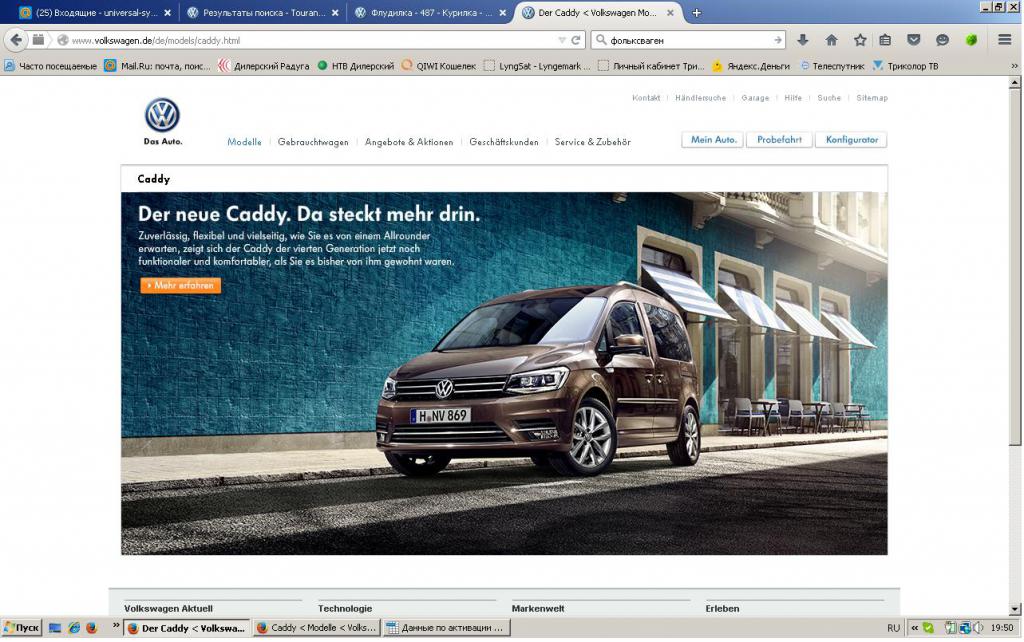Image resolution: width=1024 pixels, height=642 pixels.
Task: Switch to the Входящие mail tab
Action: click(x=95, y=12)
